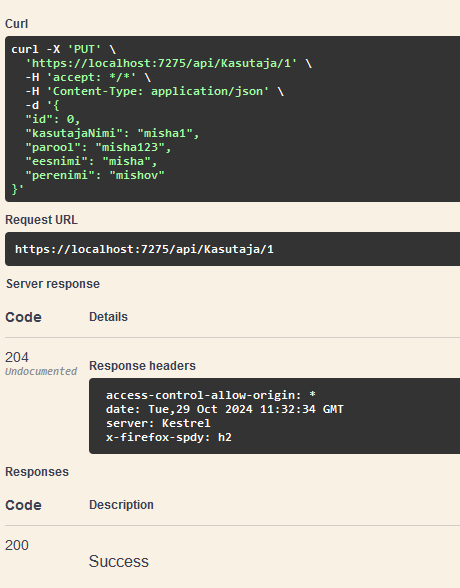Click the "id": 0 JSON line
The height and width of the screenshot is (588, 460).
click(53, 119)
